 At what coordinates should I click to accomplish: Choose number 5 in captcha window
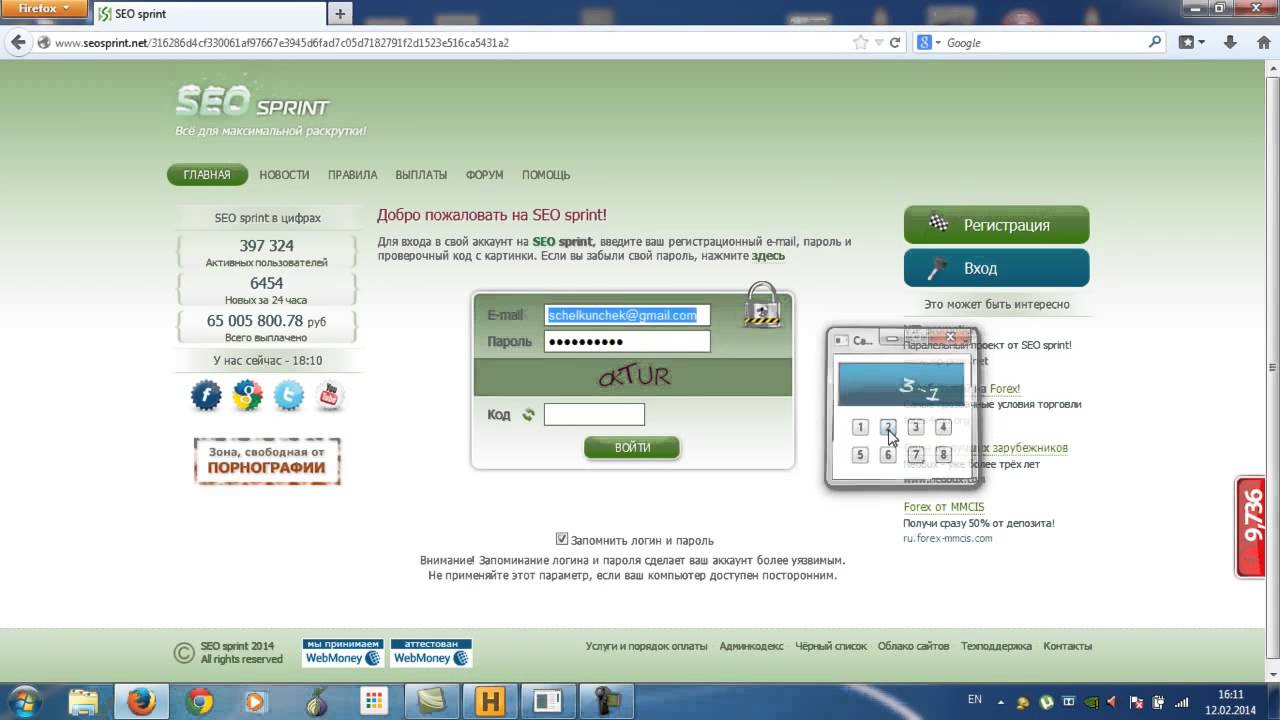click(860, 455)
